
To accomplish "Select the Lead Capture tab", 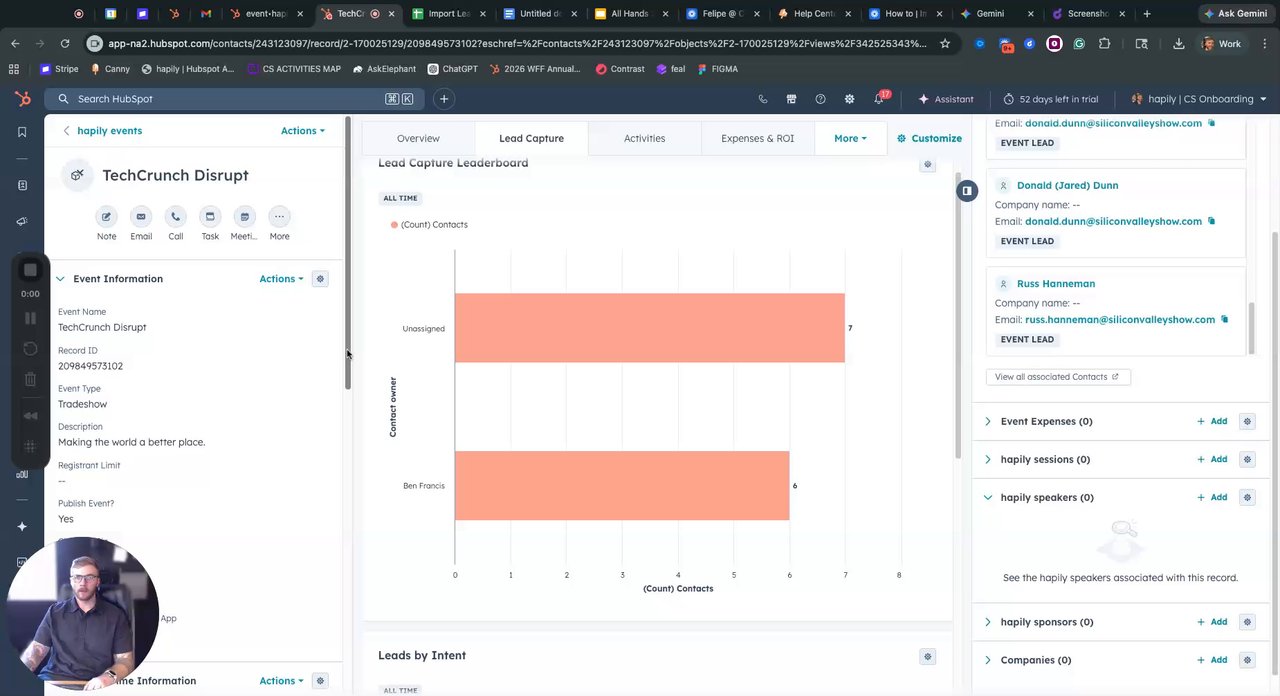I will point(531,138).
